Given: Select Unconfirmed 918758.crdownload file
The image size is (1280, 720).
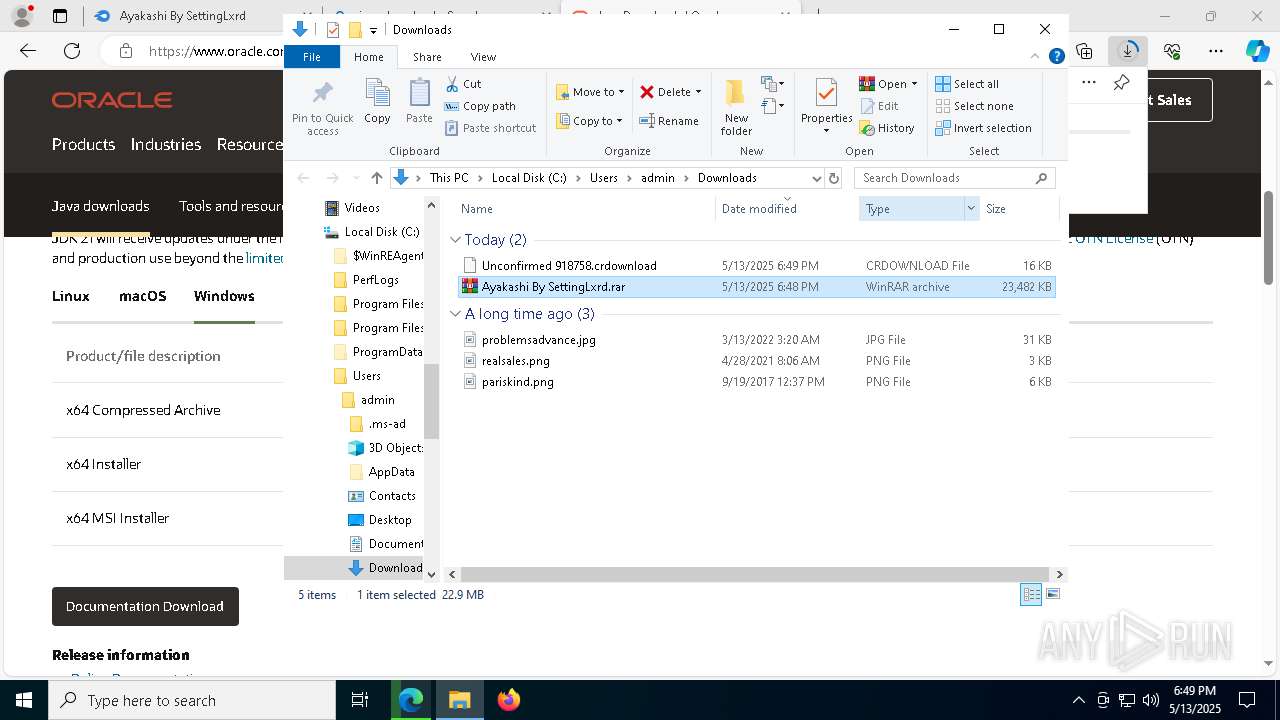Looking at the screenshot, I should click(755, 266).
